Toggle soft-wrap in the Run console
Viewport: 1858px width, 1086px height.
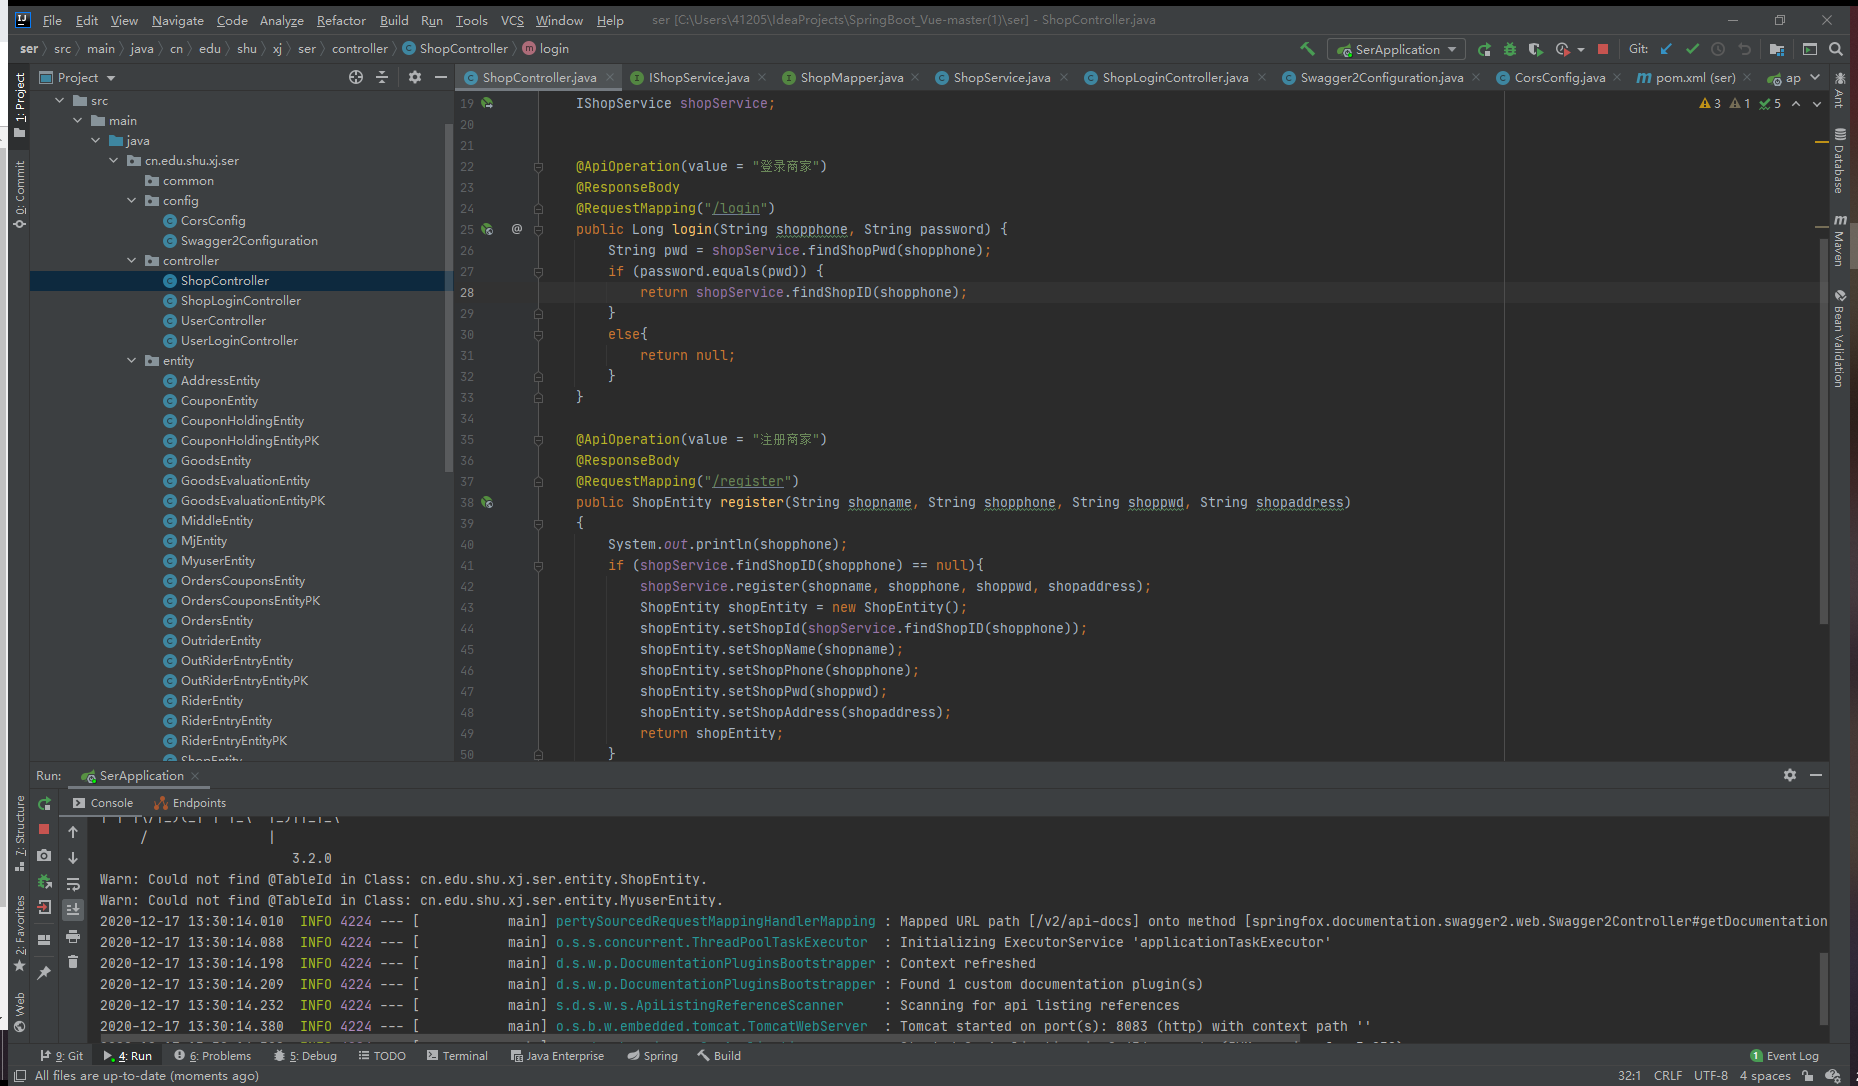[73, 884]
